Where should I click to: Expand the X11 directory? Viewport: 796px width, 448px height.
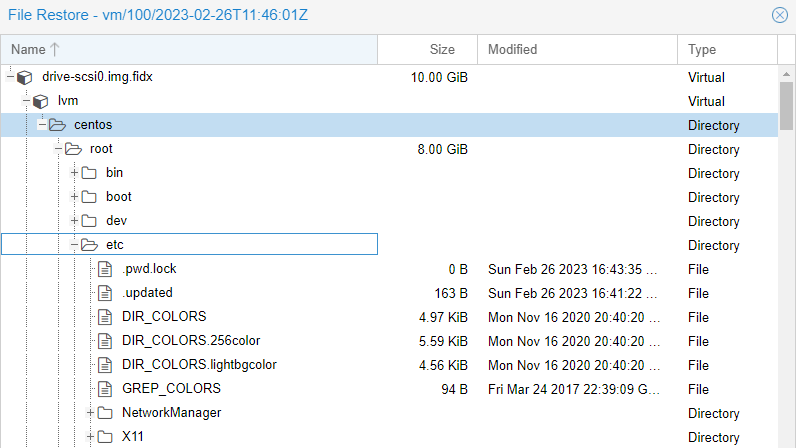(90, 436)
